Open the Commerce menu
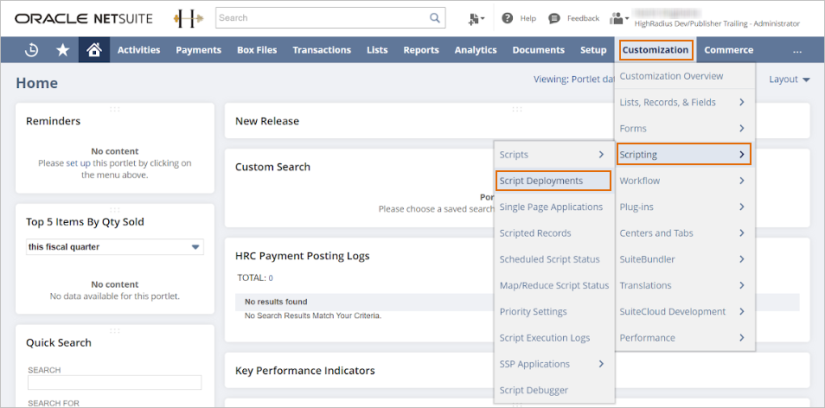The height and width of the screenshot is (408, 825). (729, 50)
